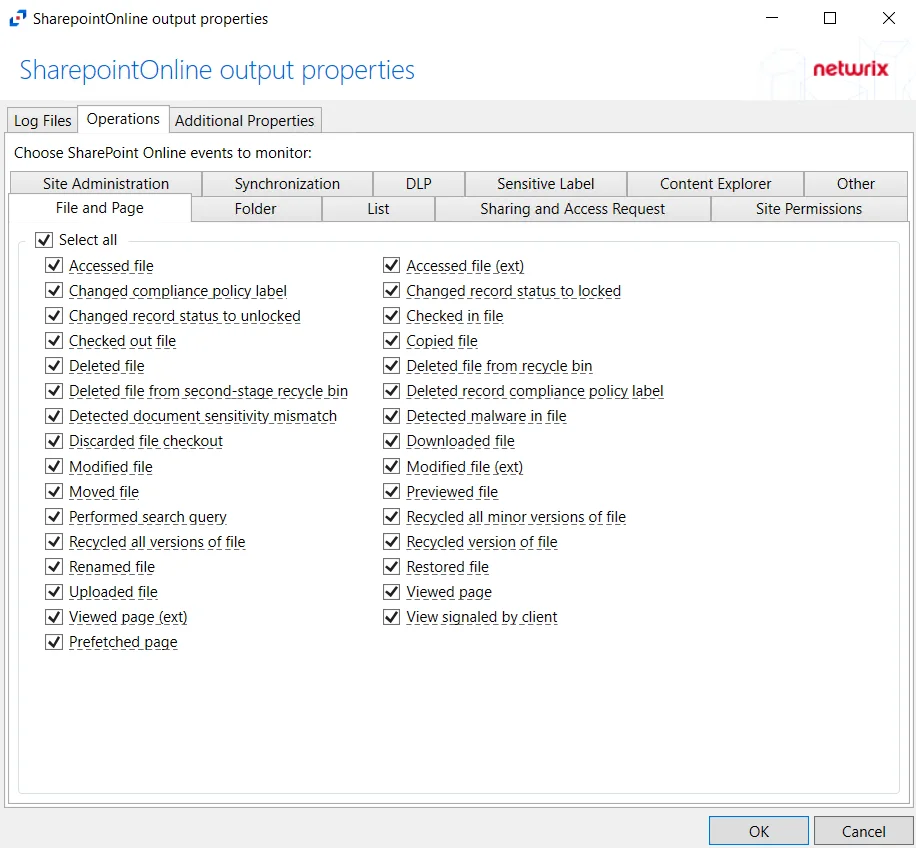Uncheck Viewed page (ext) checkbox

coord(54,617)
